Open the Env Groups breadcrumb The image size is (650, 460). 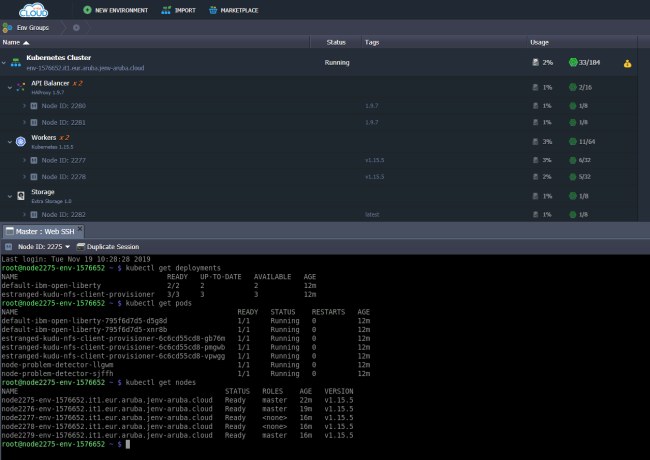[x=32, y=27]
